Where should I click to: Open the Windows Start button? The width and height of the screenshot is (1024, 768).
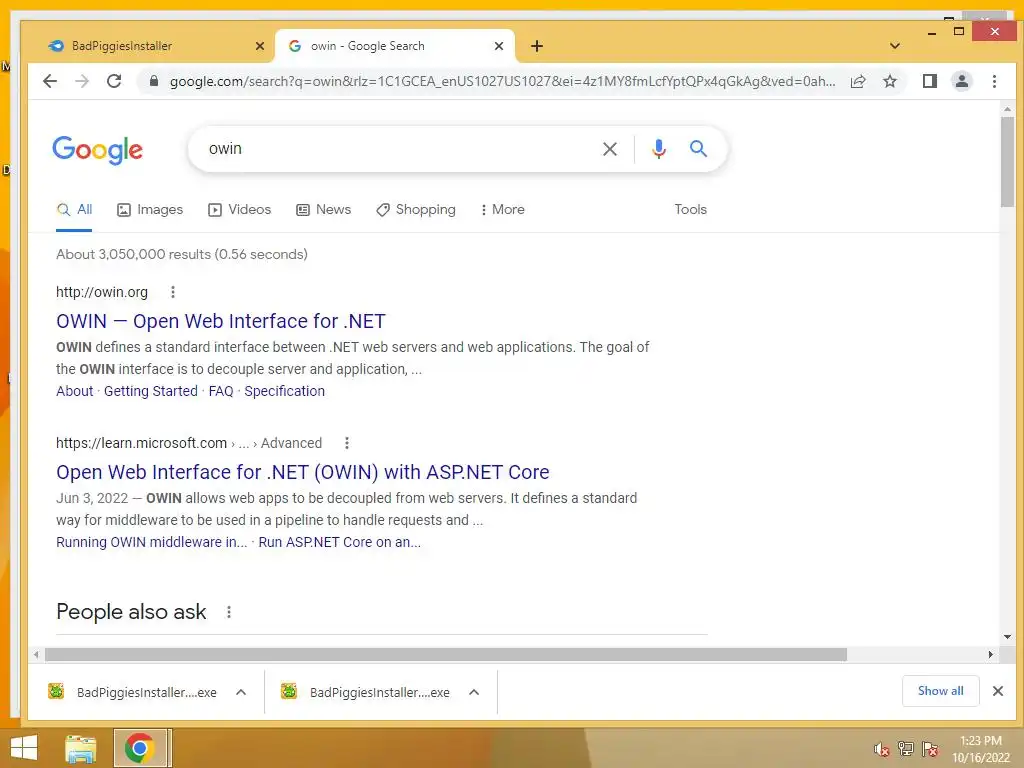coord(24,748)
